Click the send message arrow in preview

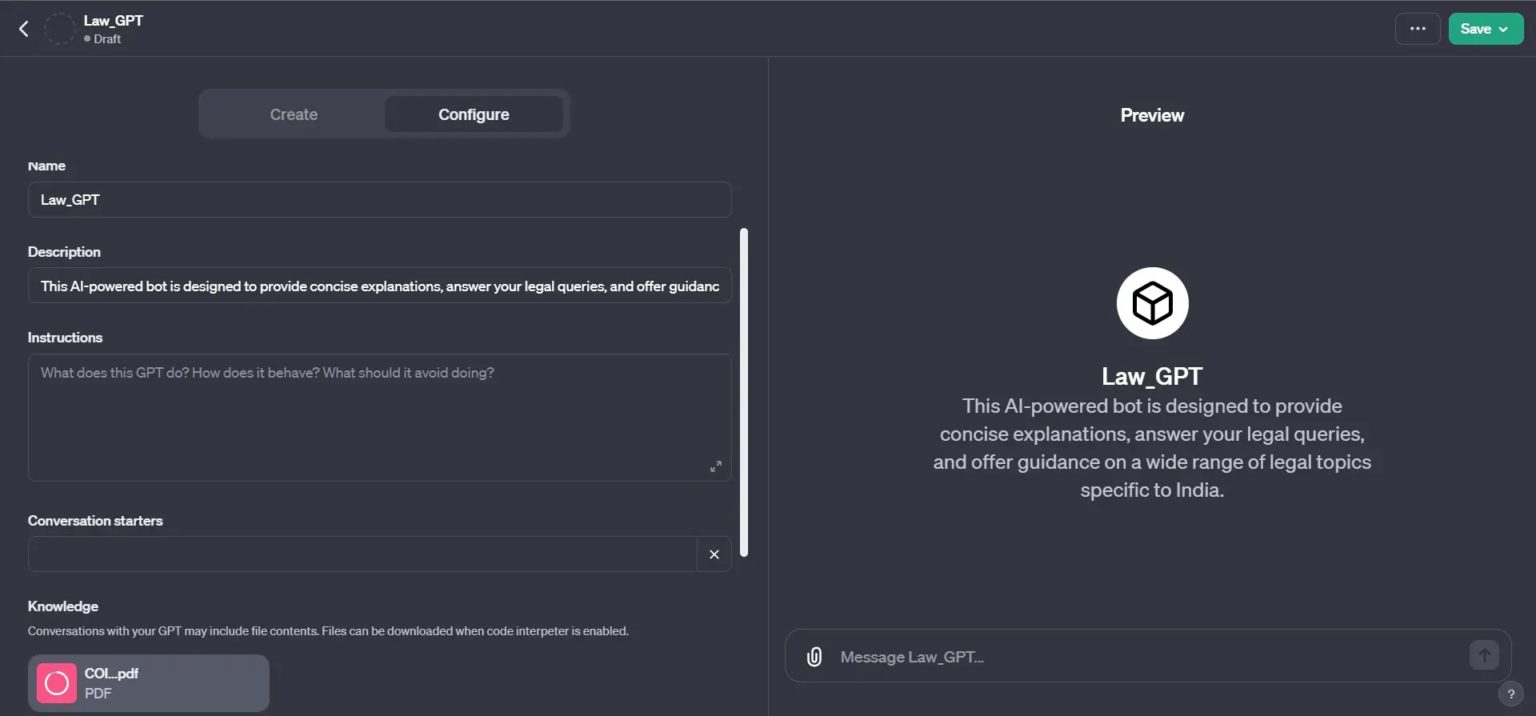1484,654
